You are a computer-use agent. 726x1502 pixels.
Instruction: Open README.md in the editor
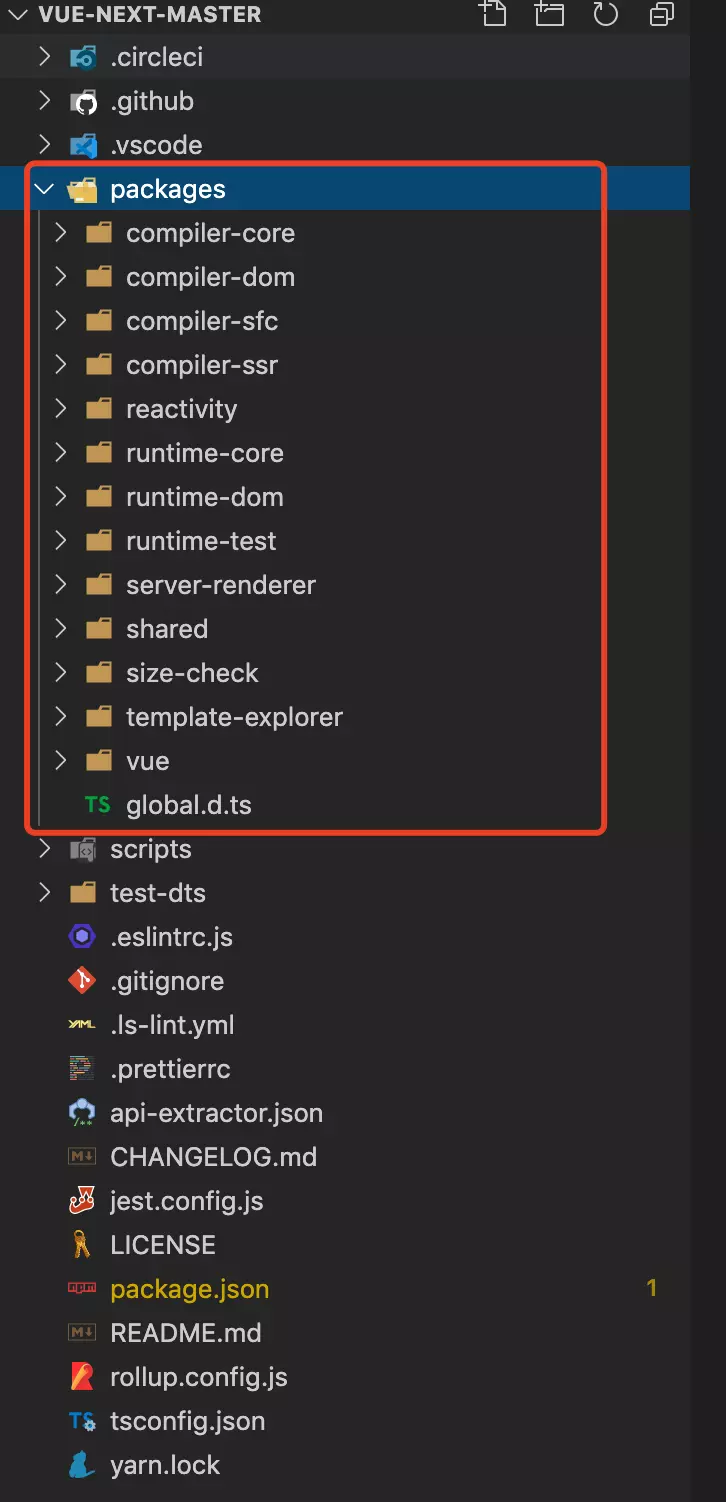coord(185,1333)
